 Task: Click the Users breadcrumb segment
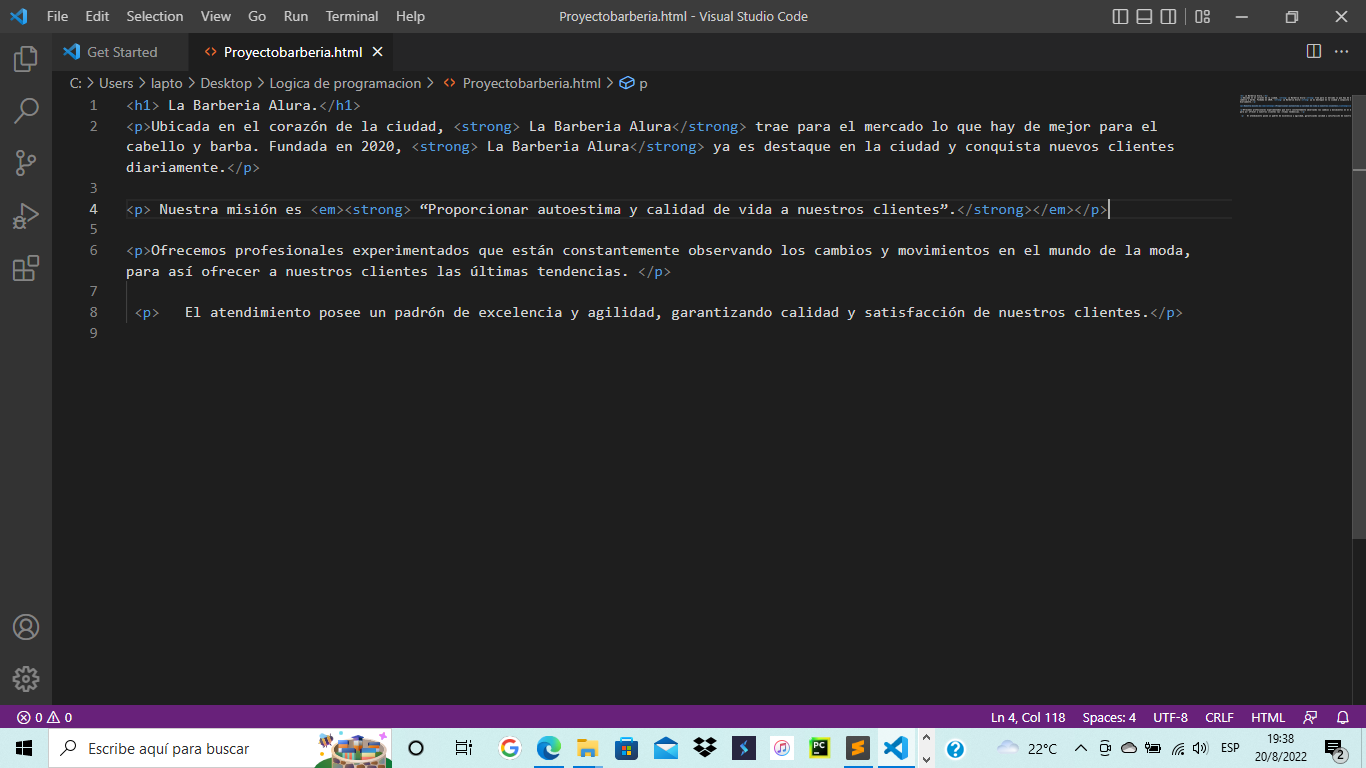[116, 83]
